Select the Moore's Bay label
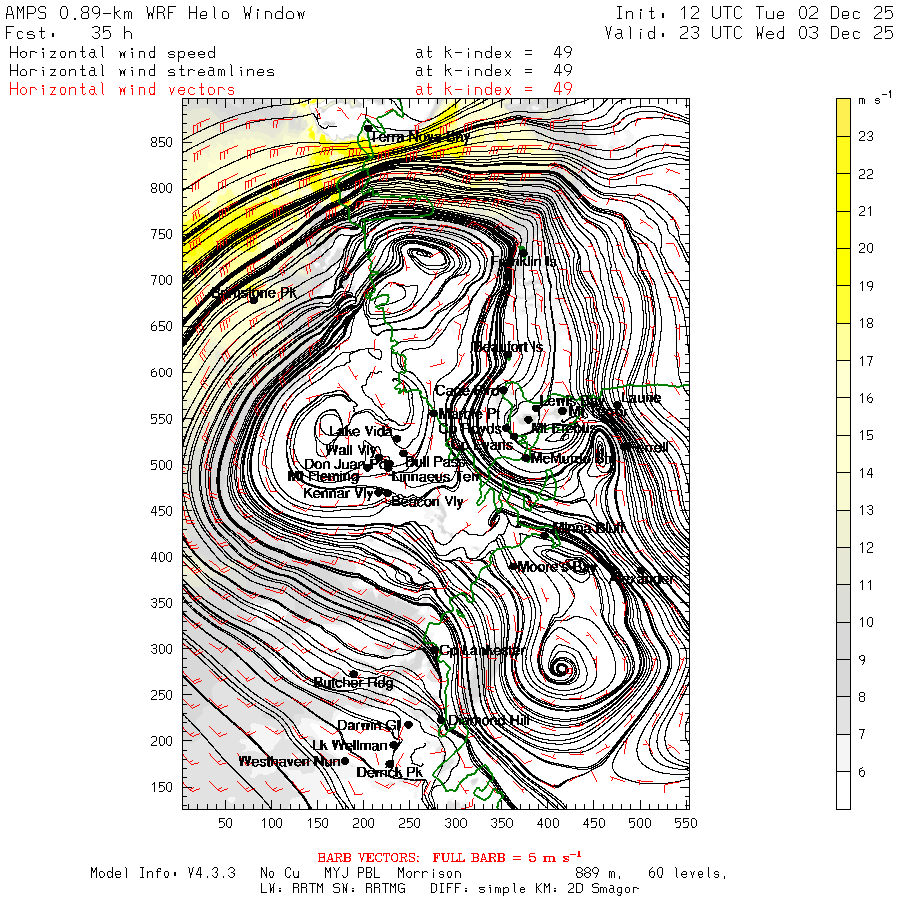 pos(556,567)
